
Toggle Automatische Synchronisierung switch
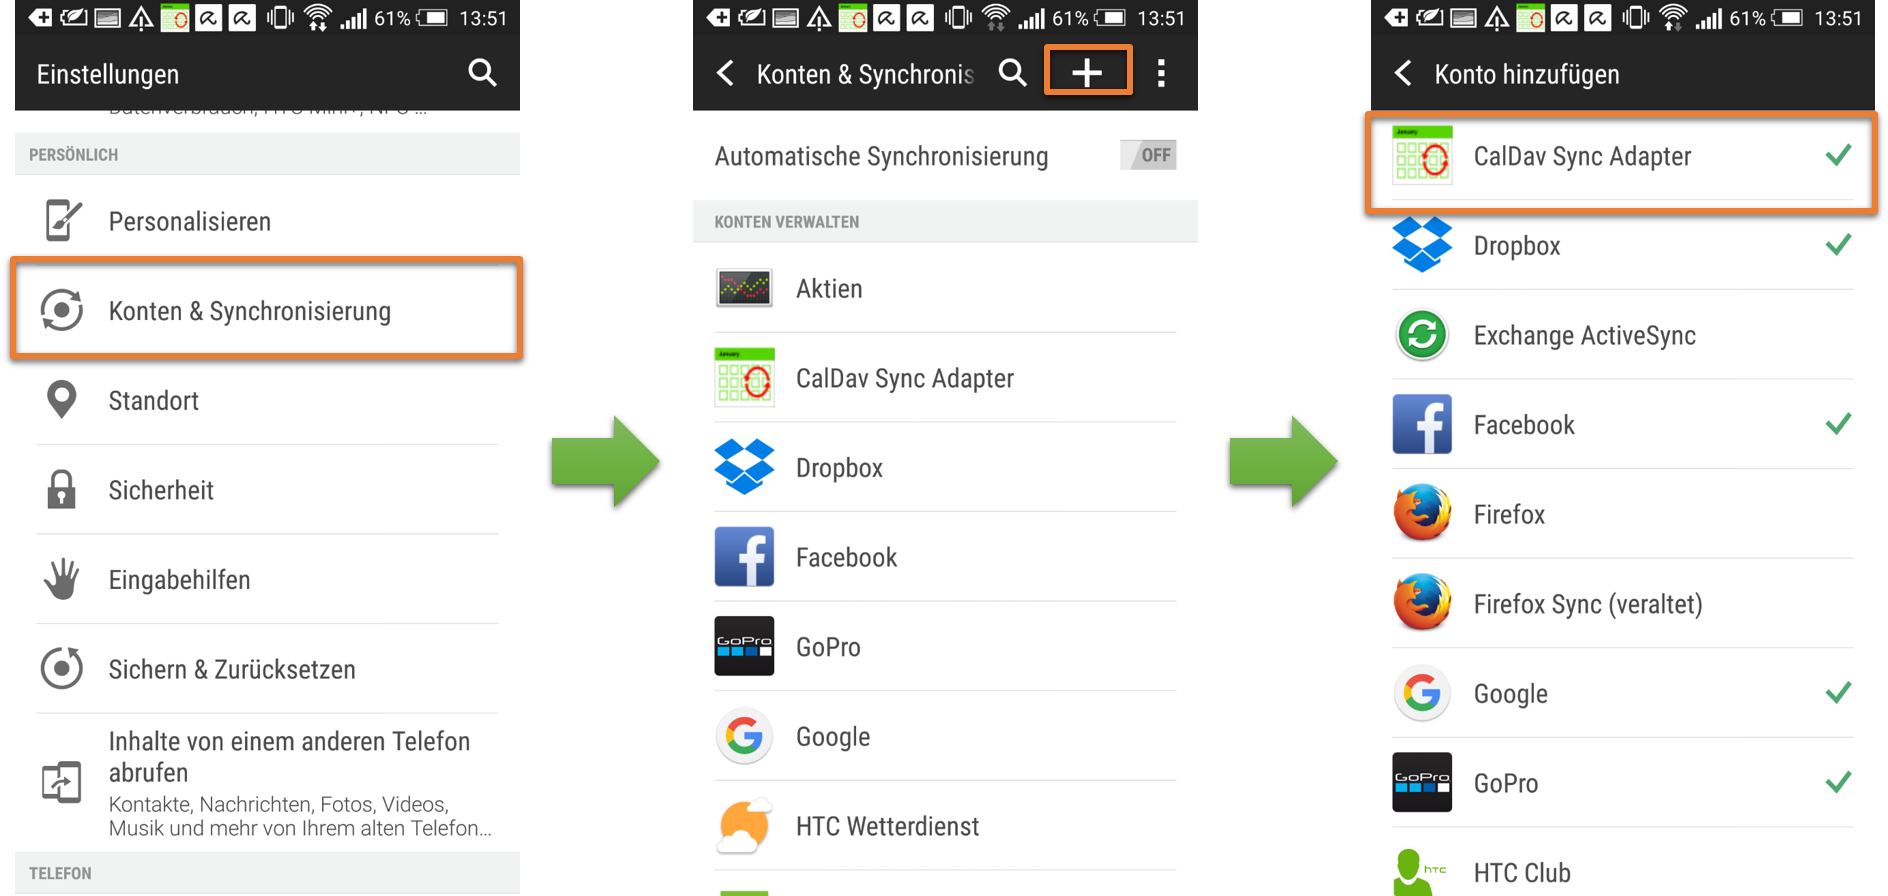click(x=1149, y=155)
